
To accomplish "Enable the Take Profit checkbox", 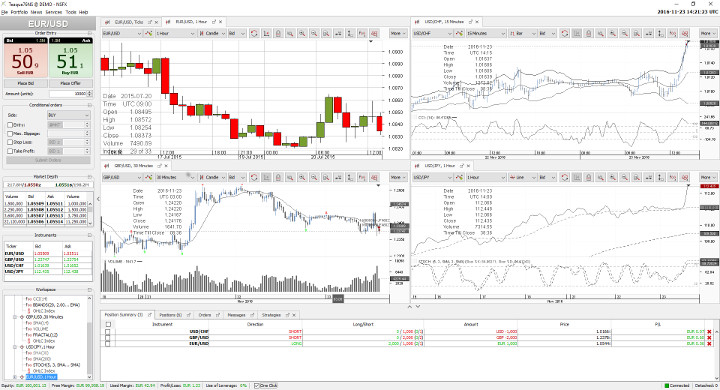I will click(x=10, y=151).
